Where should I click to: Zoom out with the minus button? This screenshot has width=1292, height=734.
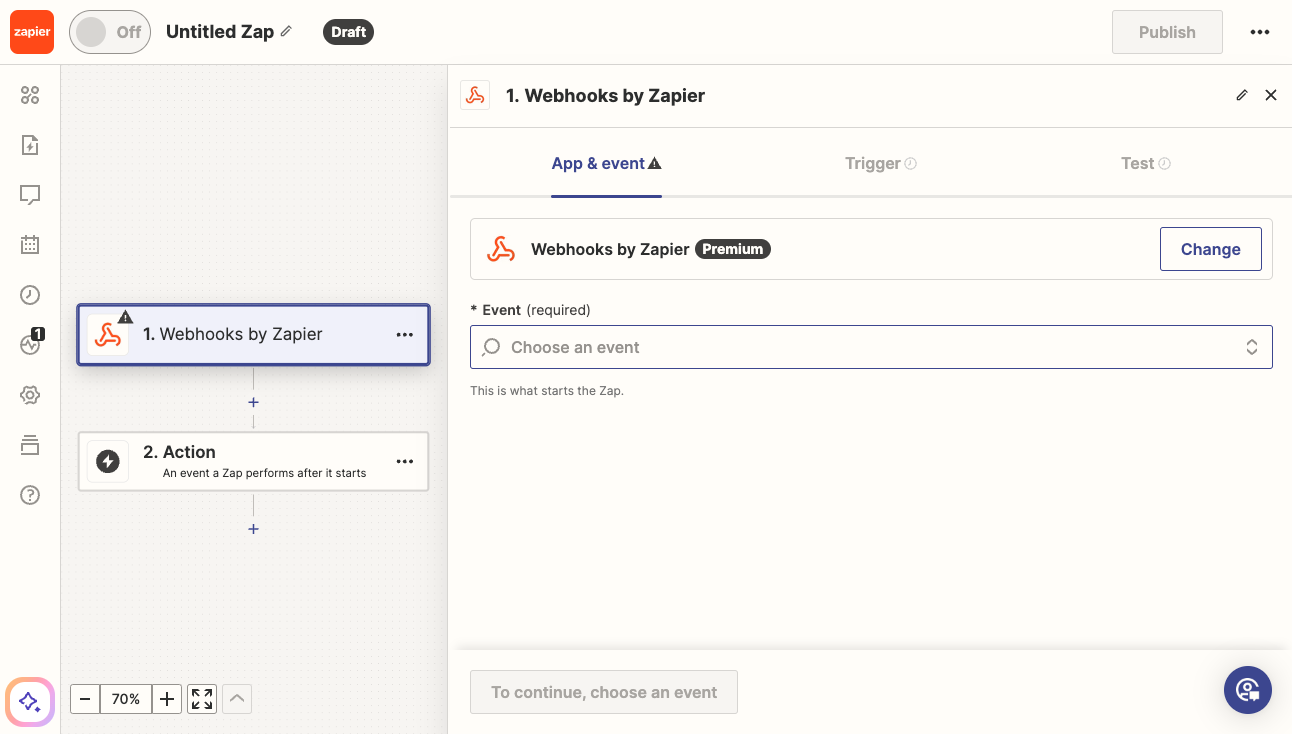(x=85, y=699)
